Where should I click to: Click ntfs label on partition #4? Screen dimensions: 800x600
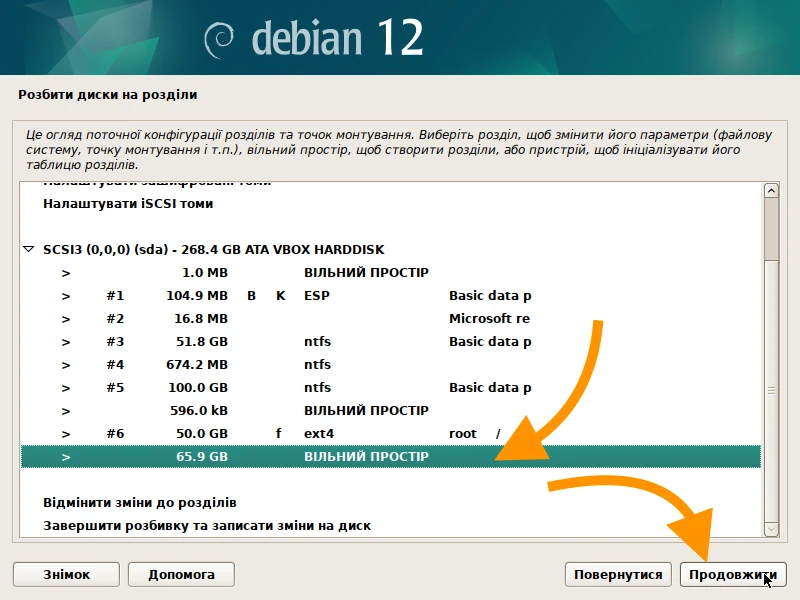(317, 364)
